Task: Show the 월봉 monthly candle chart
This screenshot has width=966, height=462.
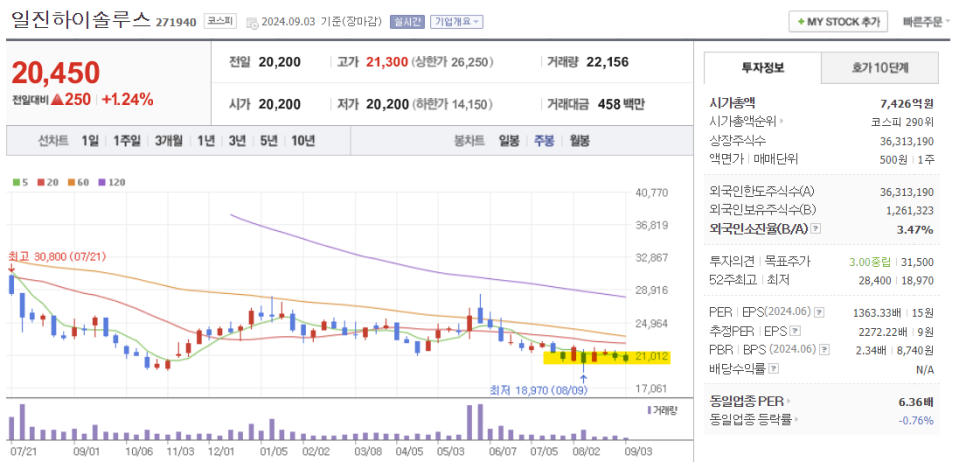Action: pyautogui.click(x=579, y=140)
